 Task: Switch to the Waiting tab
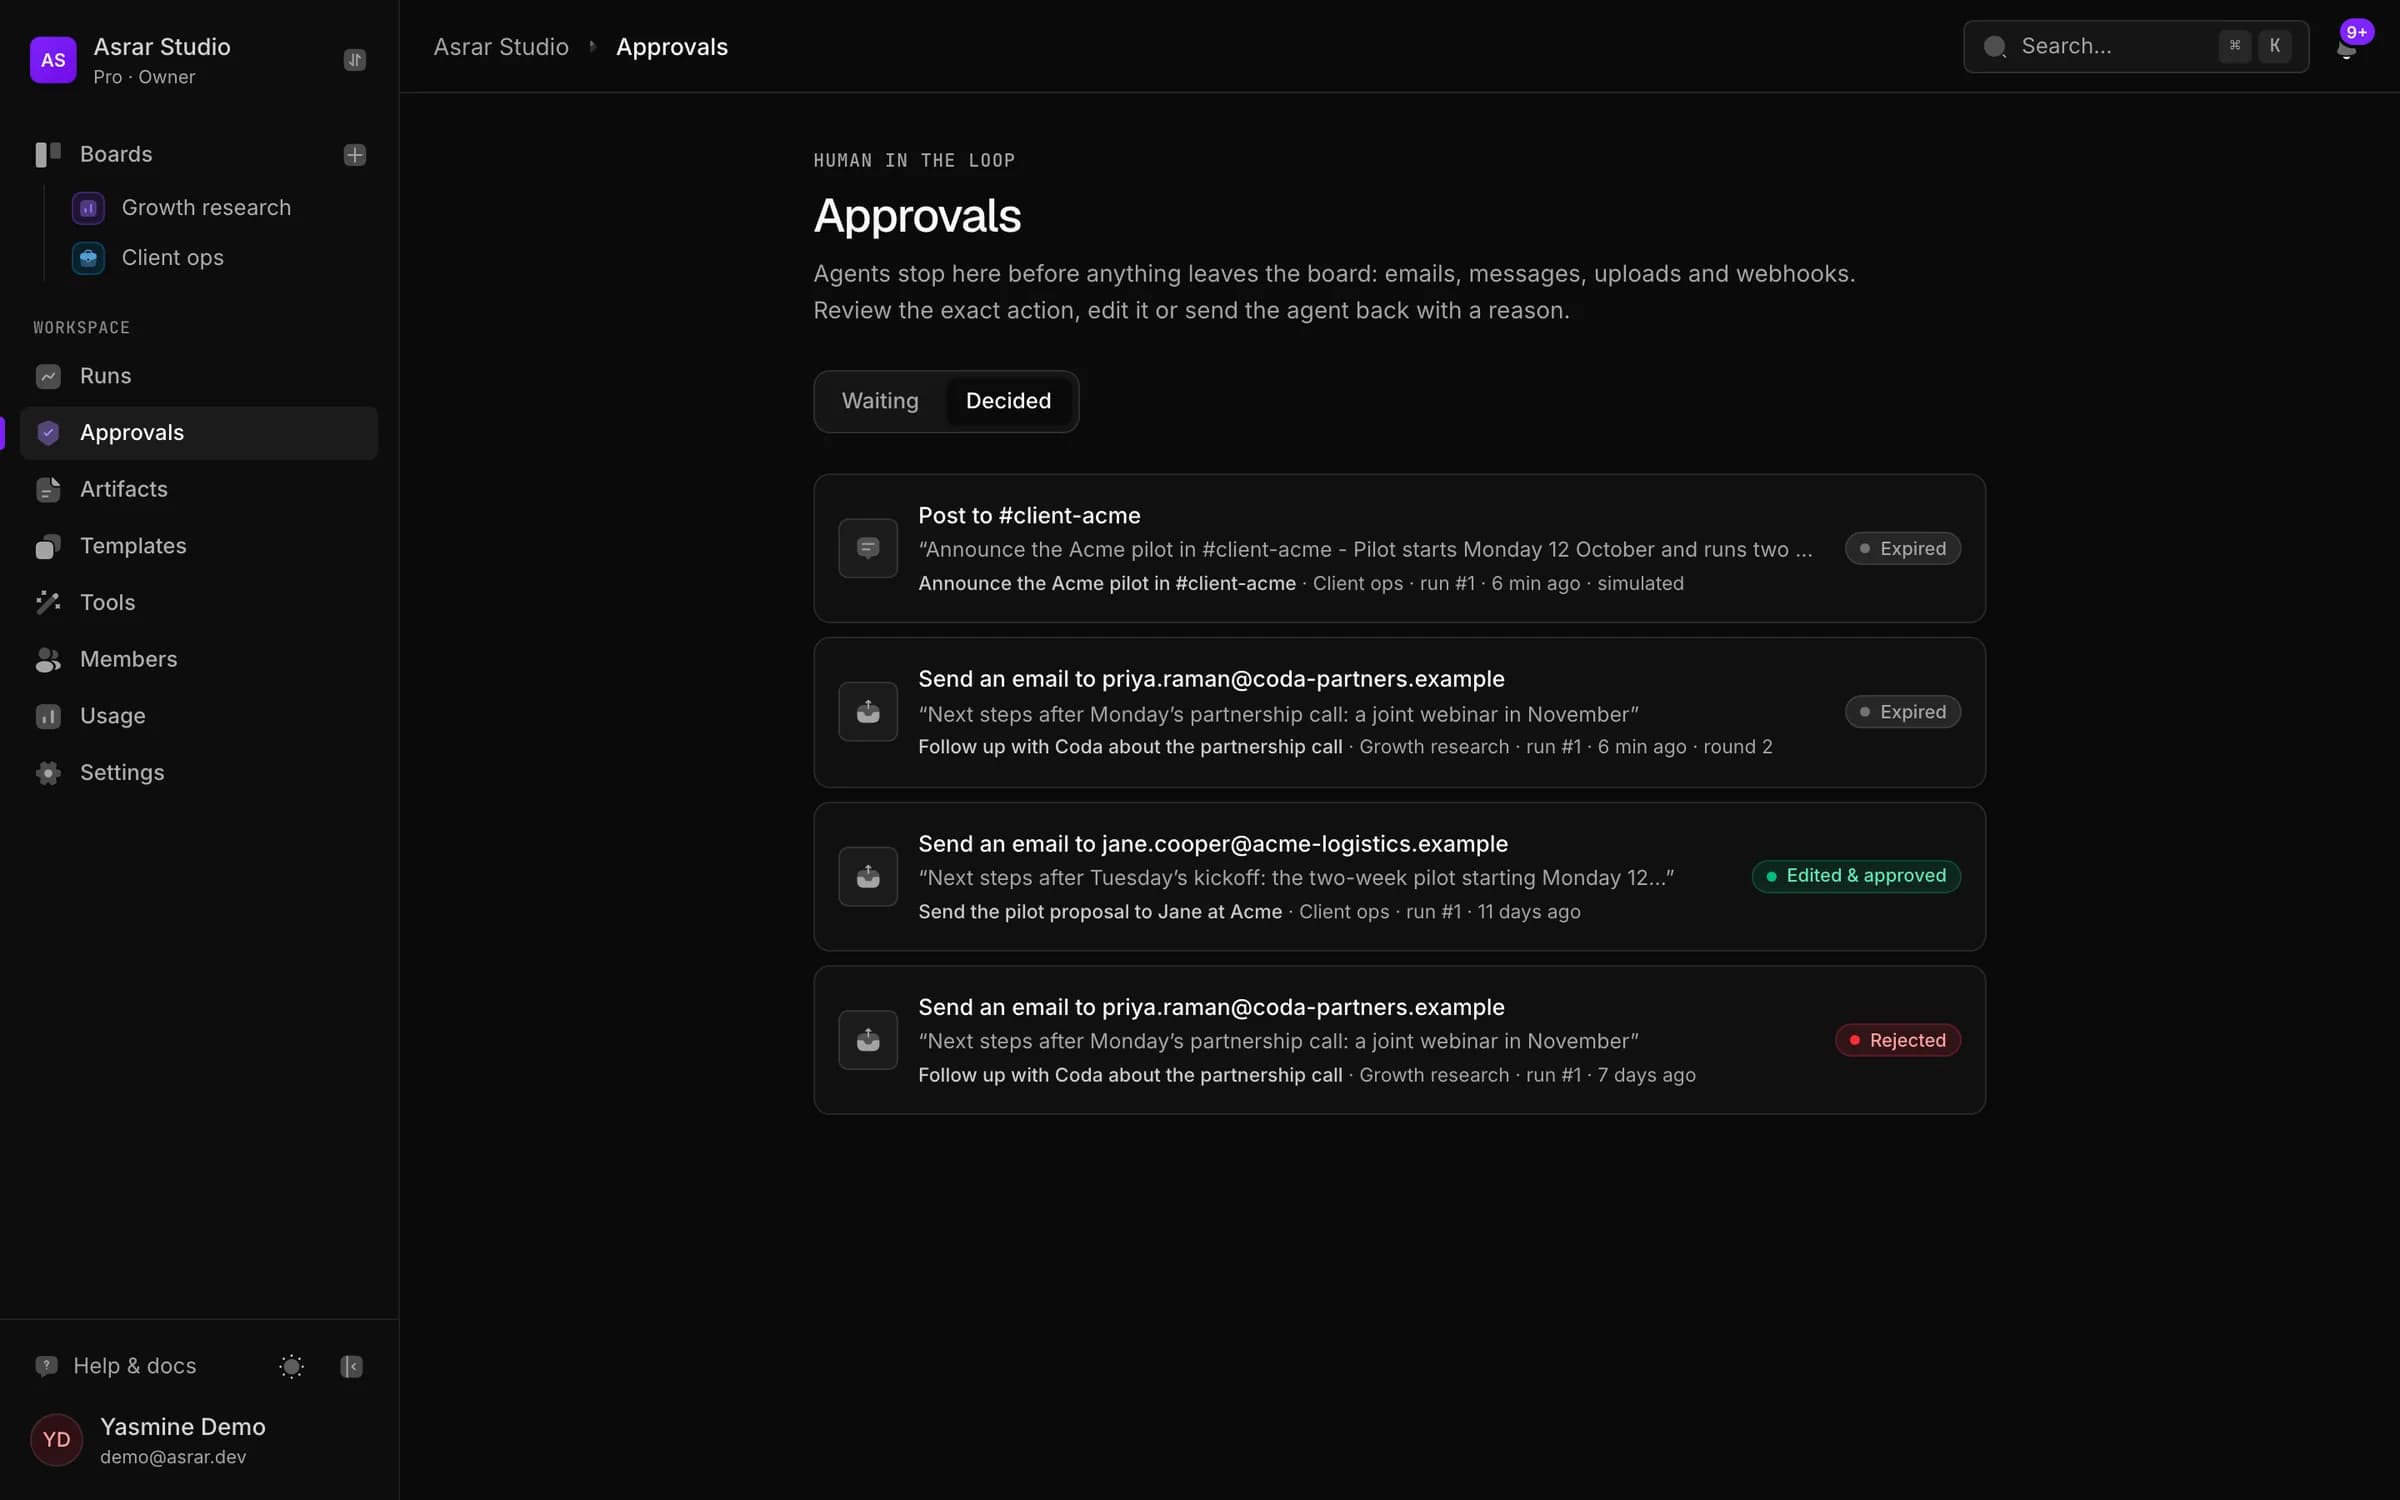(880, 401)
